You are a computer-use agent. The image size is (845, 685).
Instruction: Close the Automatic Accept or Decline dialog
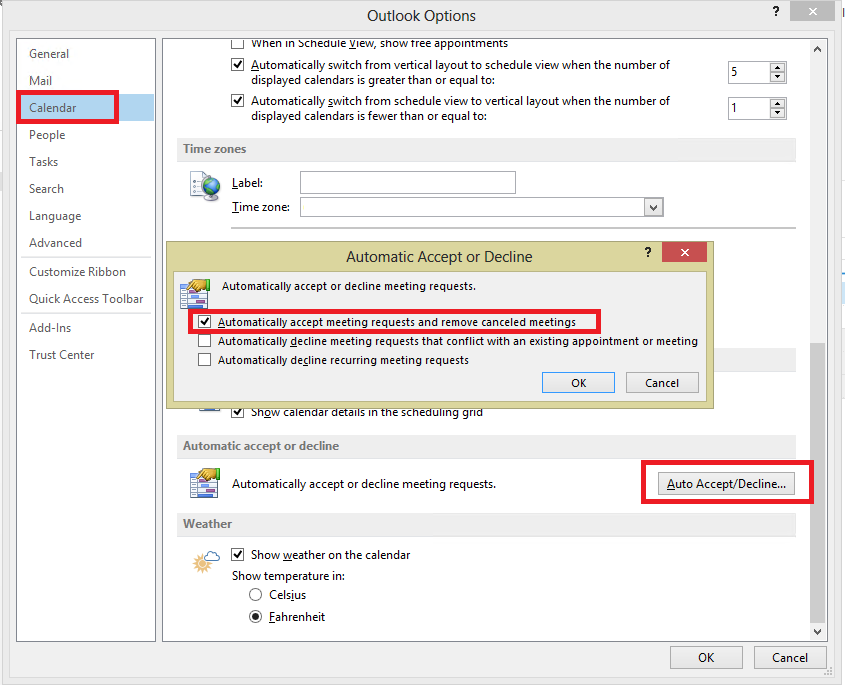(x=684, y=252)
